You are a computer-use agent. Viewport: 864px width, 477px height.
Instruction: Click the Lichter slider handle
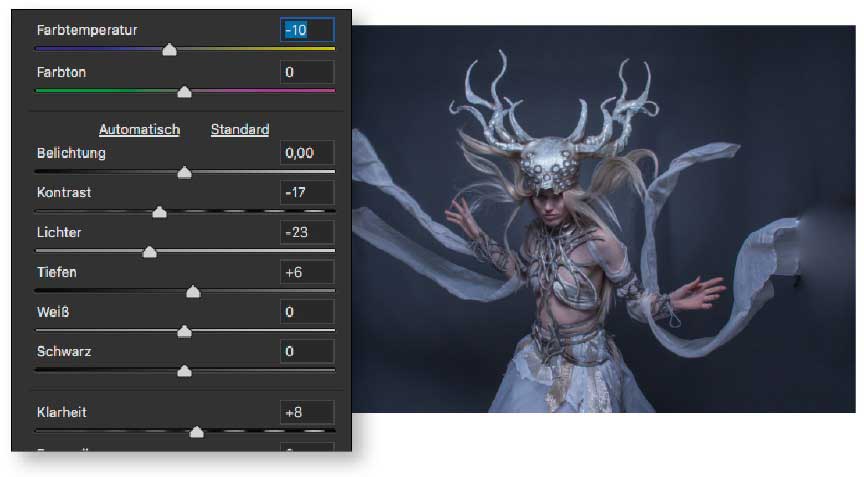coord(150,252)
